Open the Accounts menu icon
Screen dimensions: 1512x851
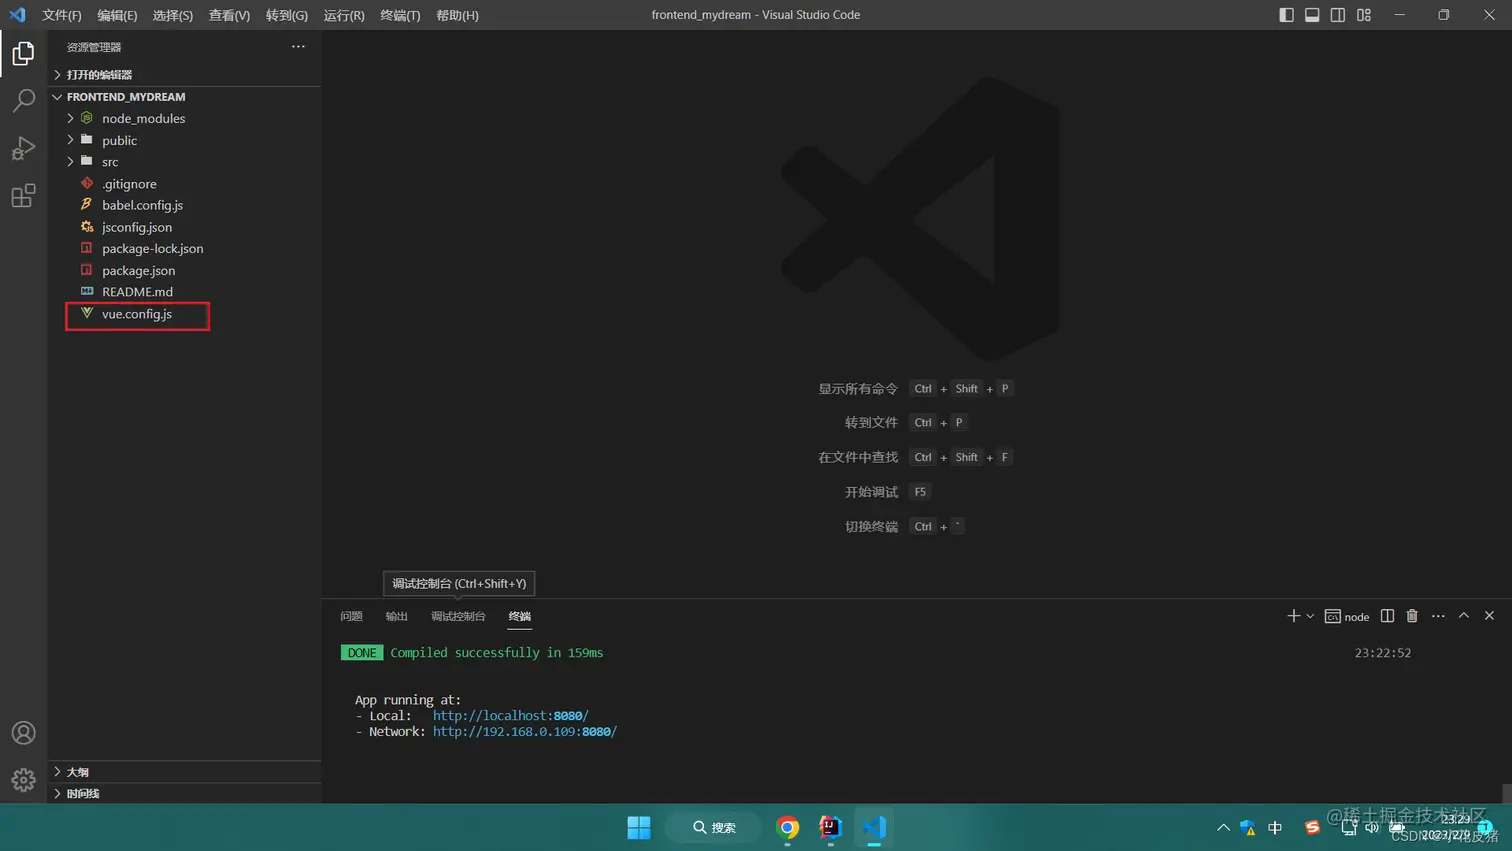coord(23,733)
